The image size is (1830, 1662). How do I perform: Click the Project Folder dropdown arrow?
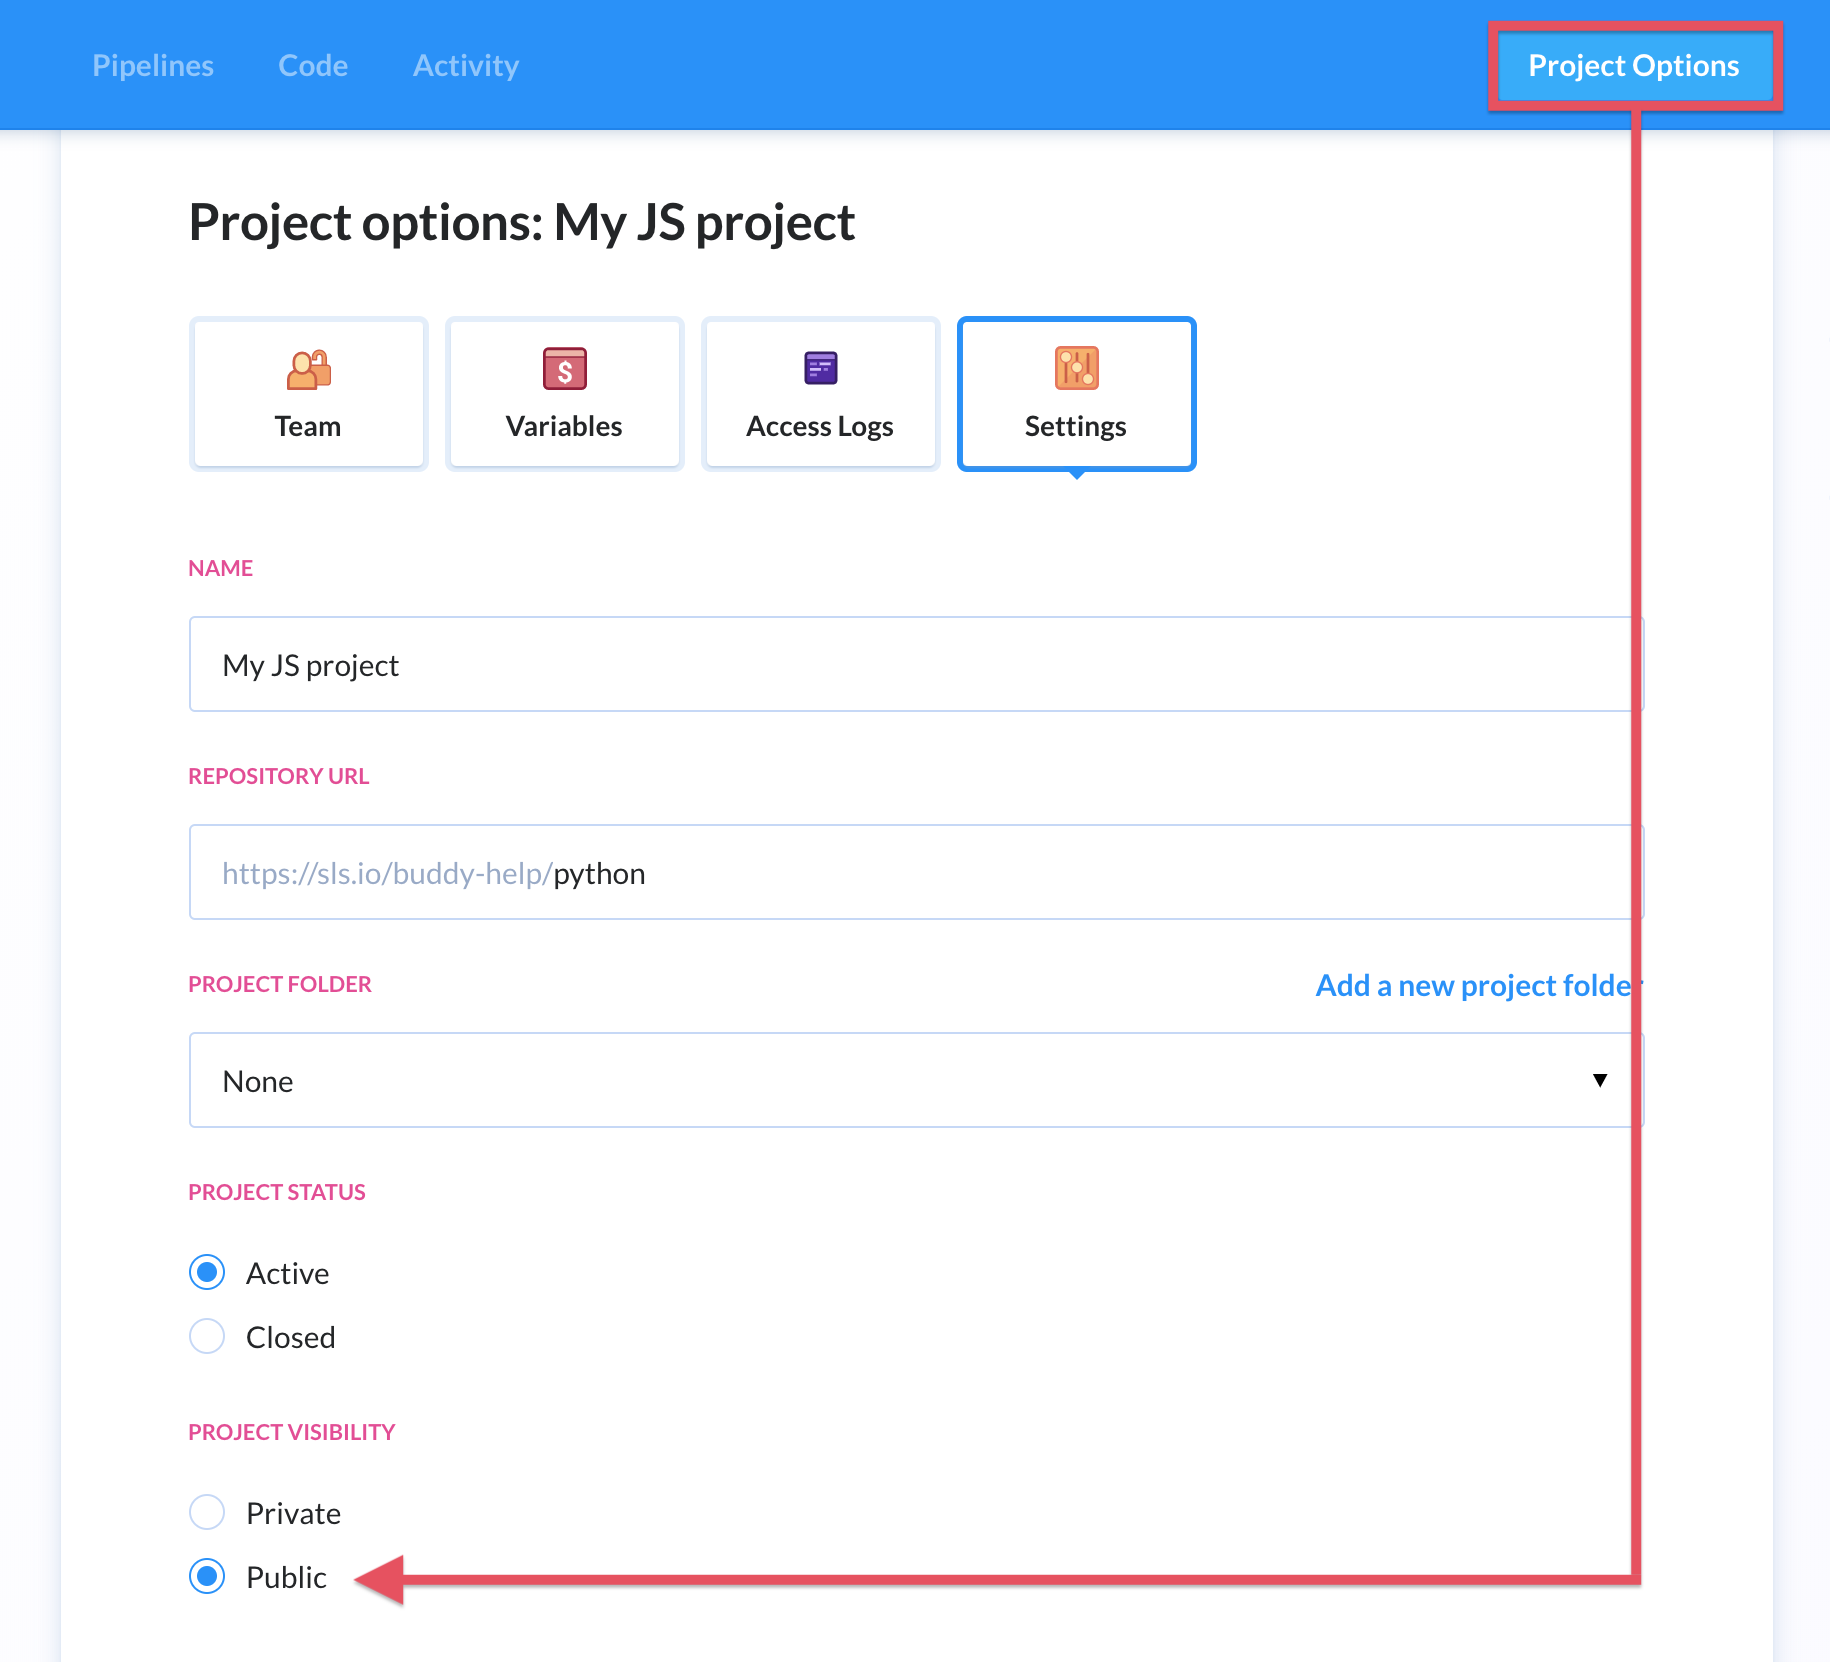pos(1600,1080)
